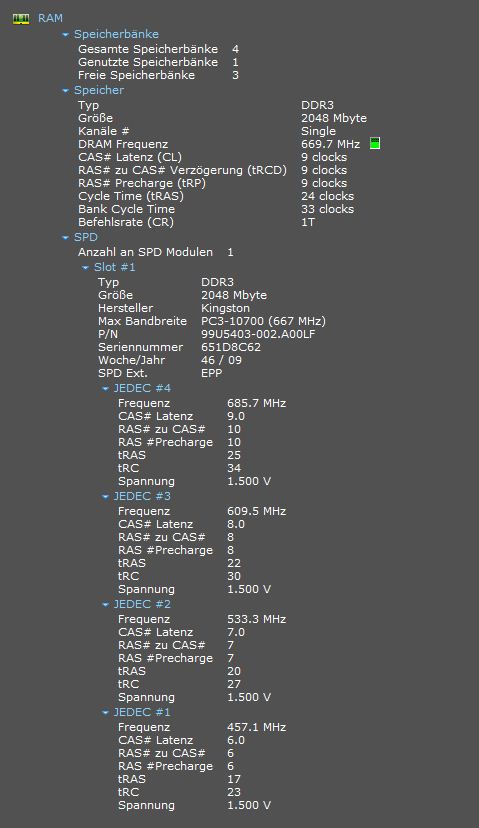Collapse the JEDEC #3 profile
The width and height of the screenshot is (479, 828).
tap(106, 497)
